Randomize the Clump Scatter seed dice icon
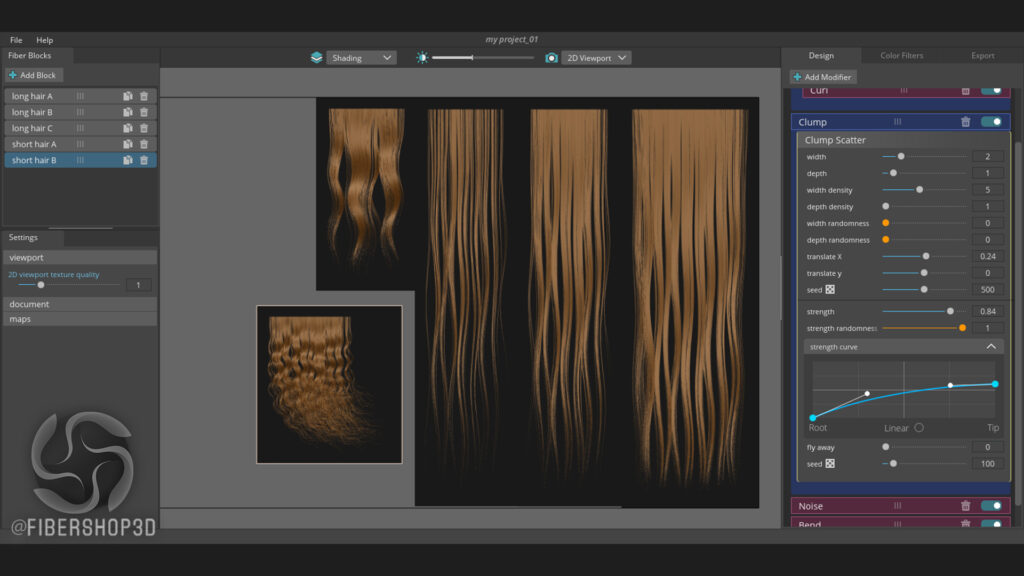The width and height of the screenshot is (1024, 576). [830, 289]
